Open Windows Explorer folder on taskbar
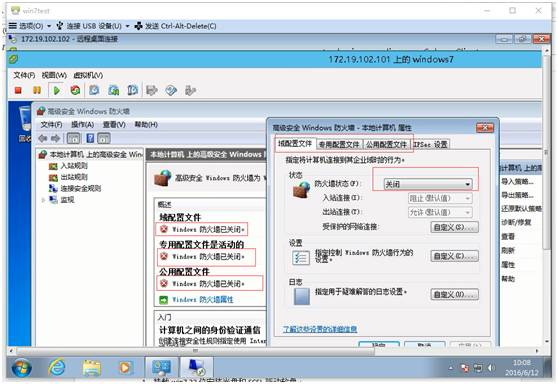Viewport: 558px width, 384px height. (92, 367)
